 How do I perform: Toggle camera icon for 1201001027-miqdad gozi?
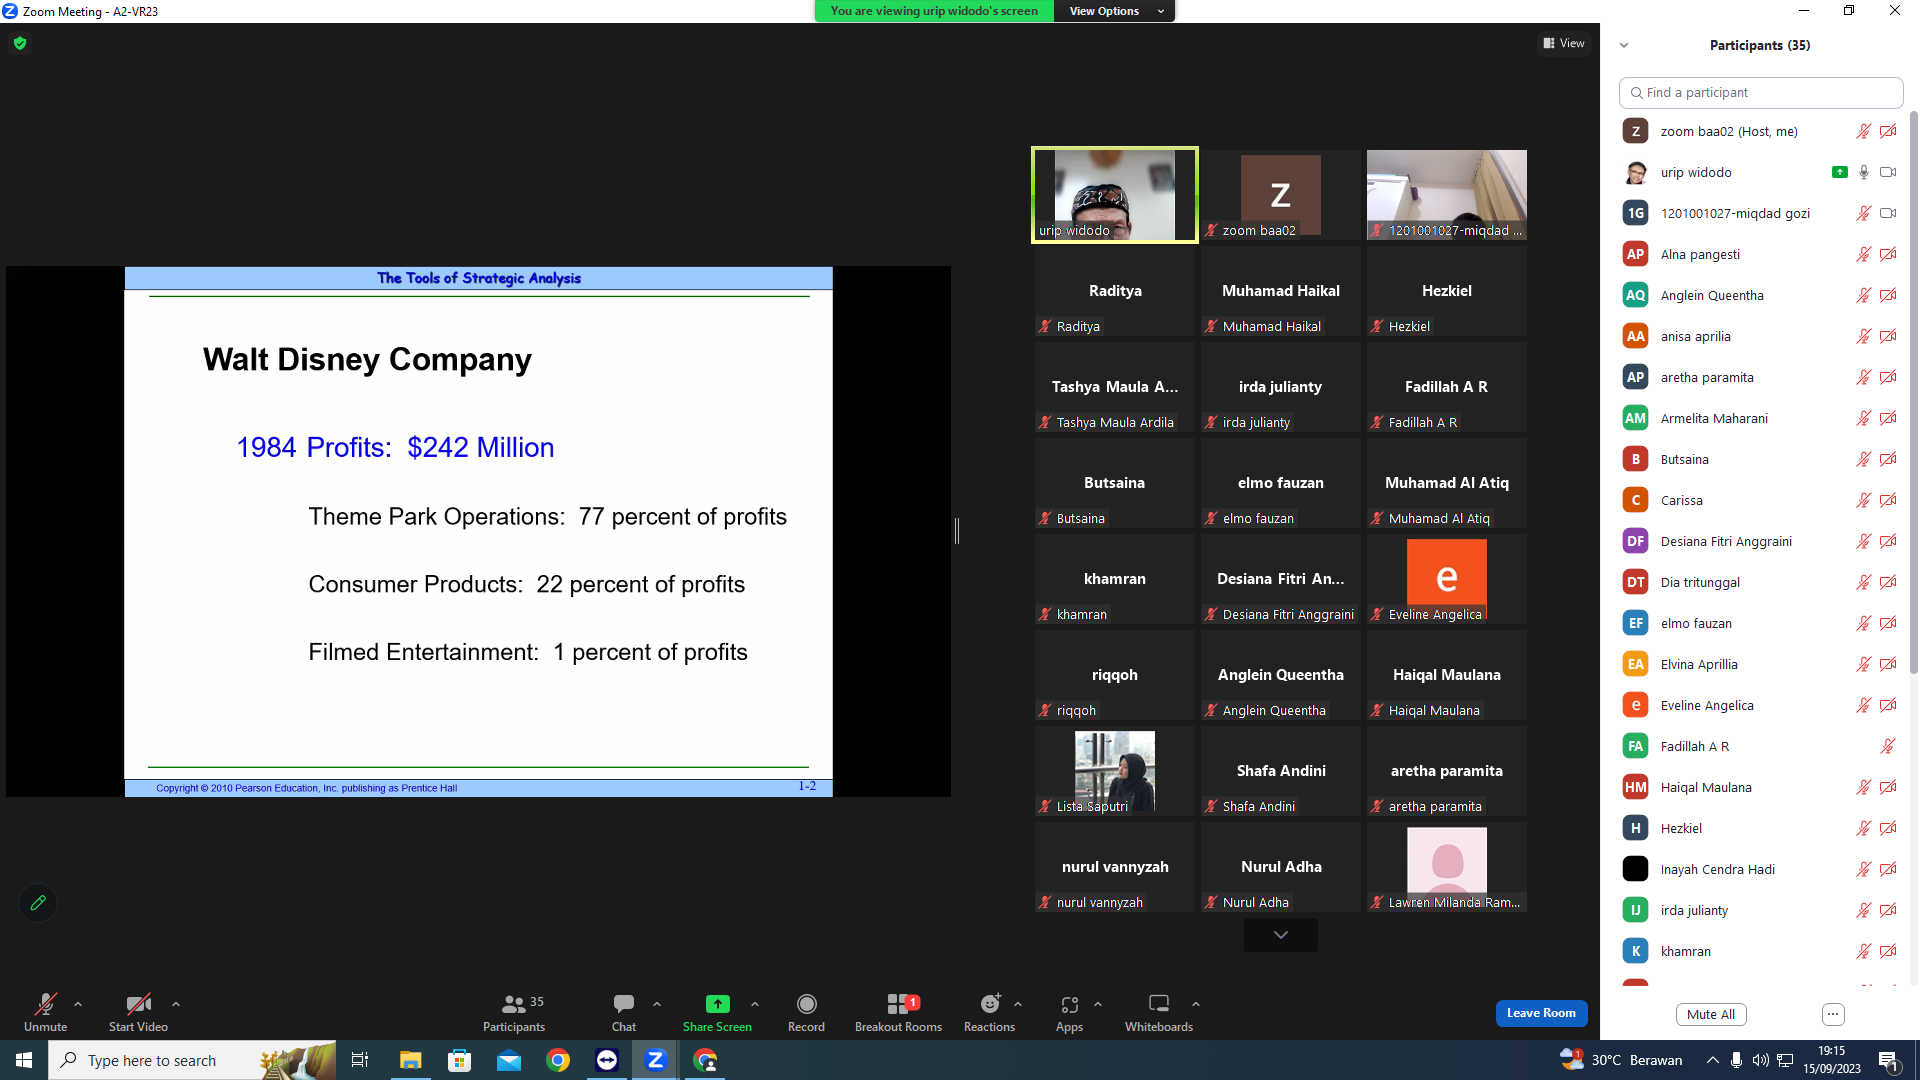point(1888,213)
